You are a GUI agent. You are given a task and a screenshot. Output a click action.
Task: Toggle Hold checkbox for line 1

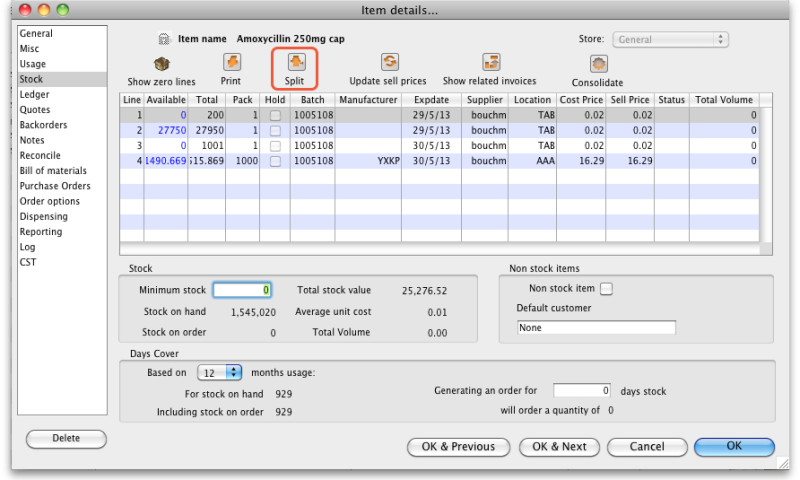(x=274, y=115)
